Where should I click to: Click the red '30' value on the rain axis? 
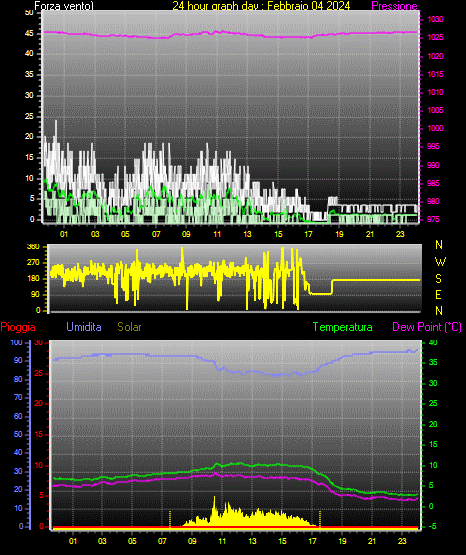39,342
